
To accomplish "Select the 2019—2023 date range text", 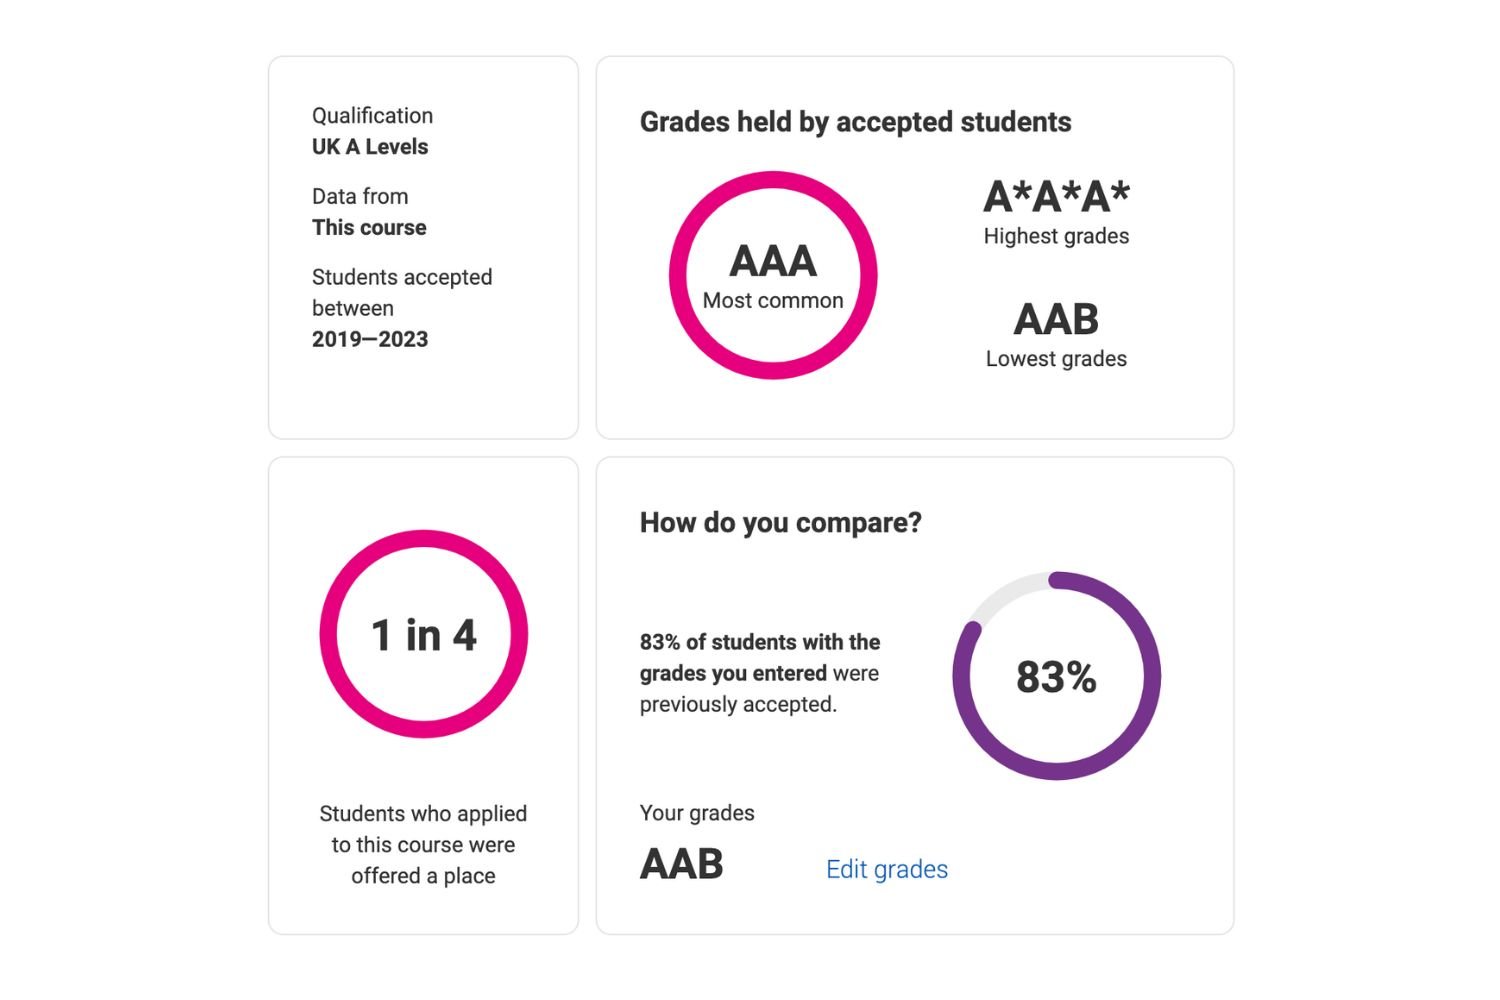I will (x=370, y=339).
